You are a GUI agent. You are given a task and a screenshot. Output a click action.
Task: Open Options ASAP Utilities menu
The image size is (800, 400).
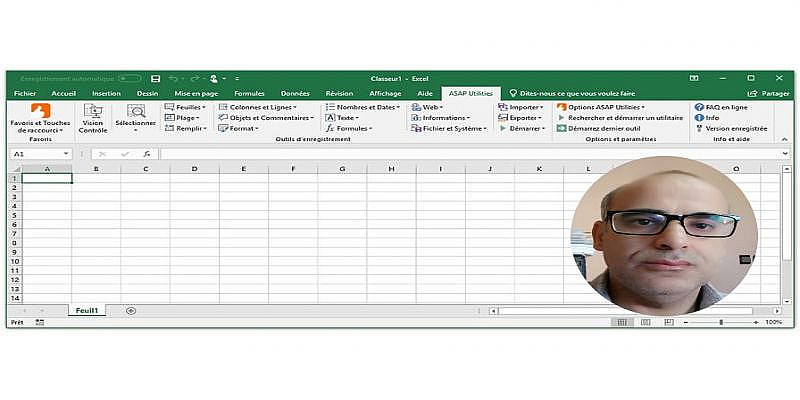coord(601,107)
